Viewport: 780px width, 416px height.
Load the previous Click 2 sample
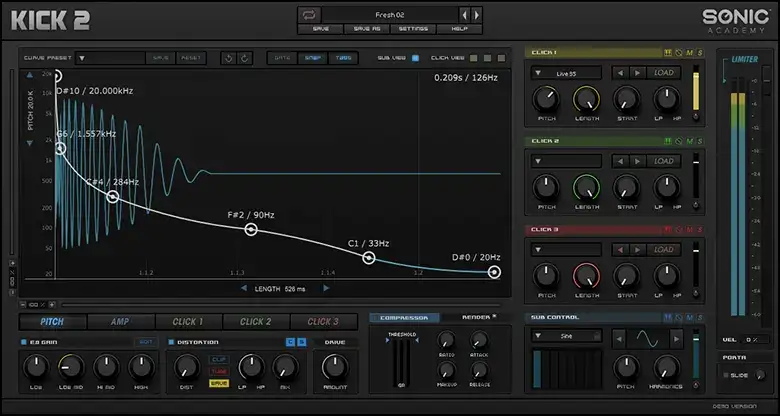tap(620, 161)
